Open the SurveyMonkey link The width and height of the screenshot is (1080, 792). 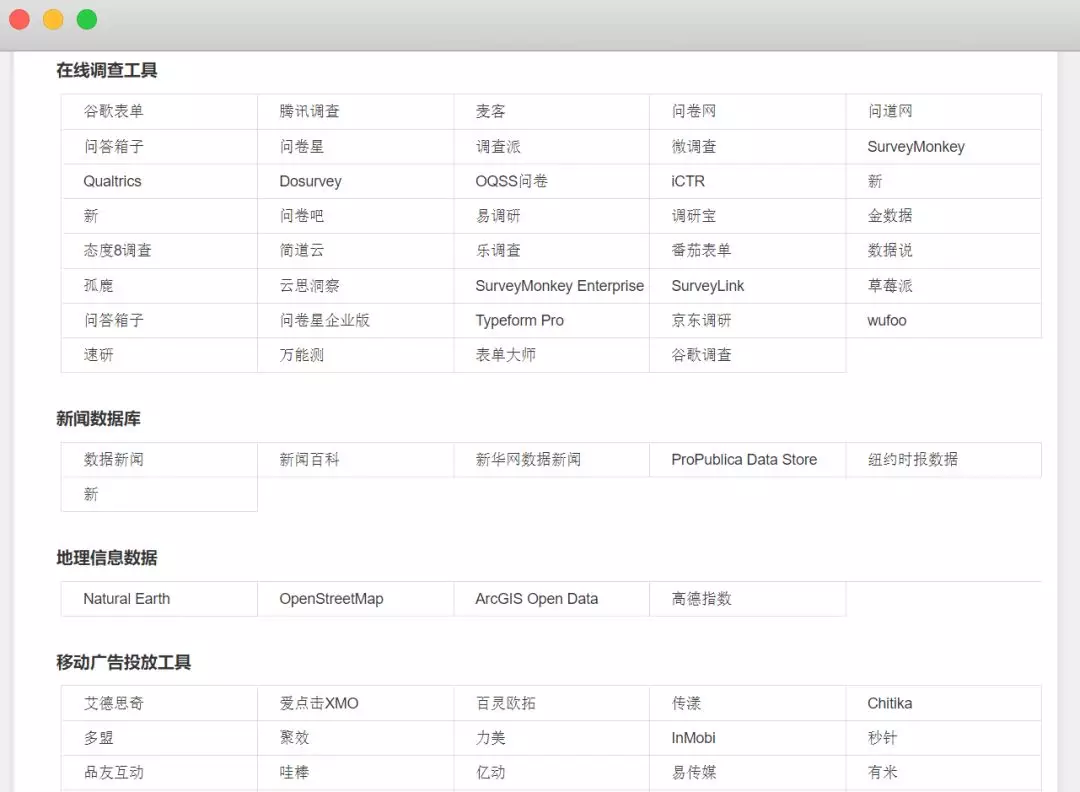[915, 147]
